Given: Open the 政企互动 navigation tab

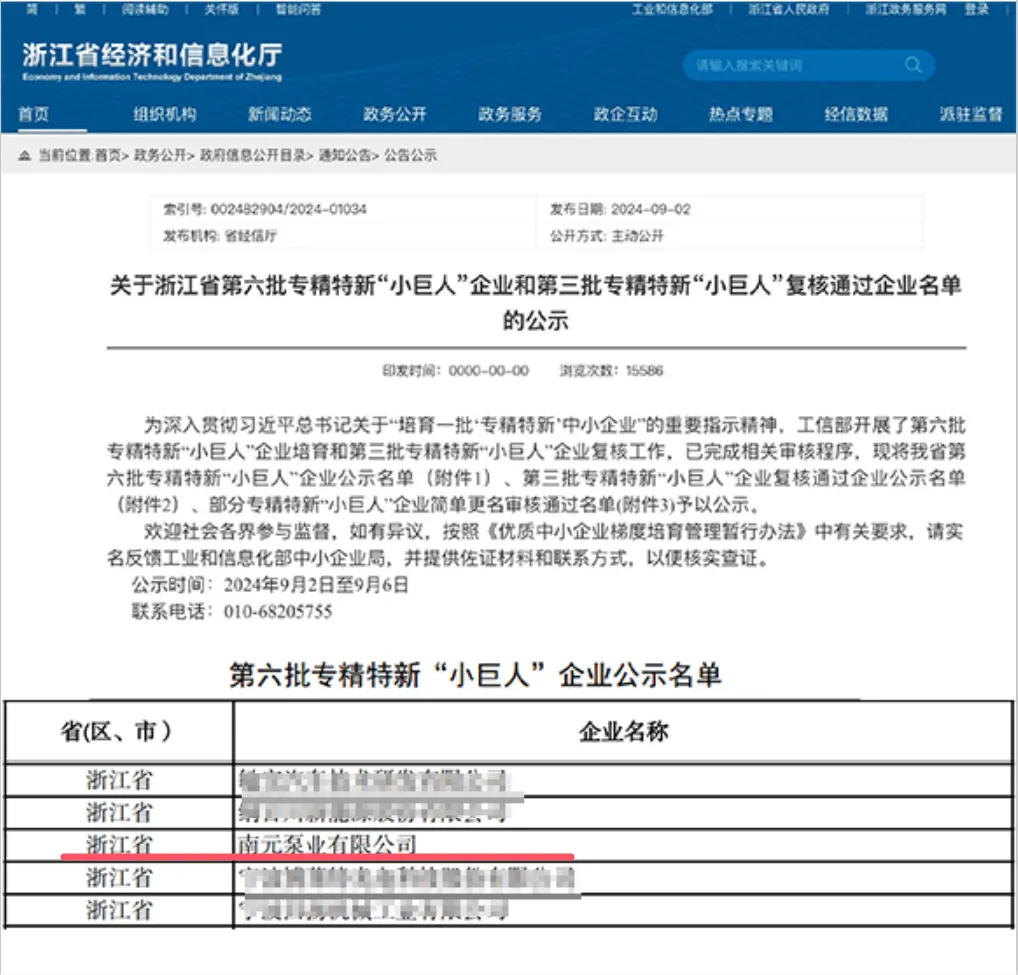Looking at the screenshot, I should [625, 114].
